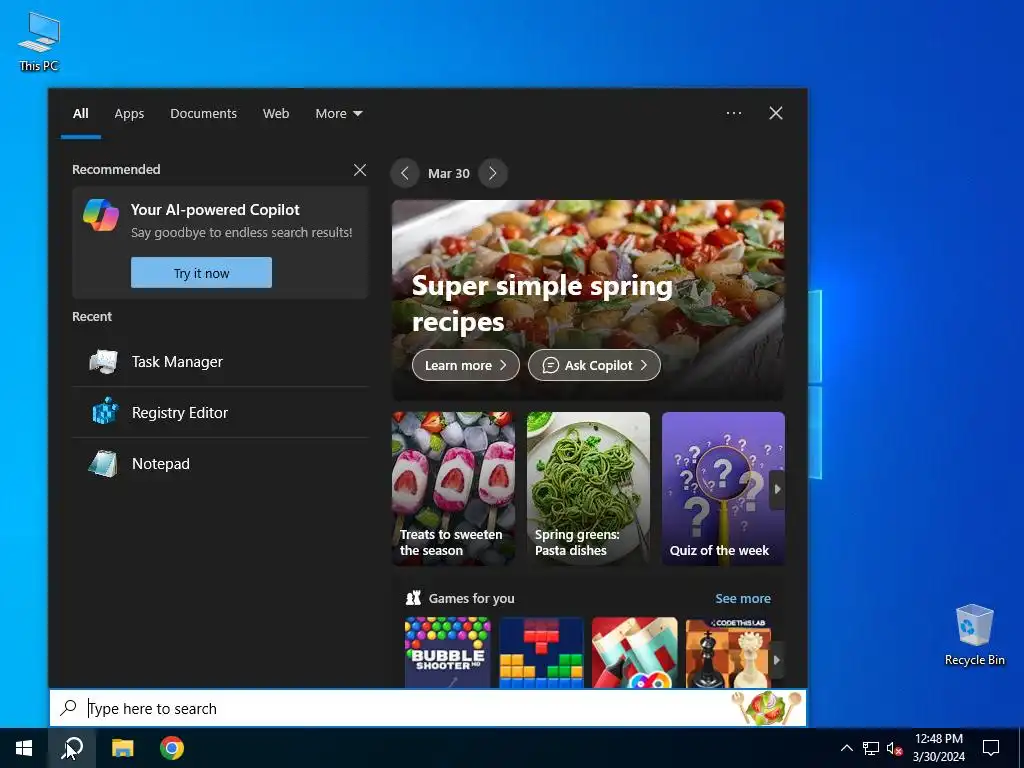Click Learn more on spring recipes
This screenshot has height=768, width=1024.
coord(466,365)
